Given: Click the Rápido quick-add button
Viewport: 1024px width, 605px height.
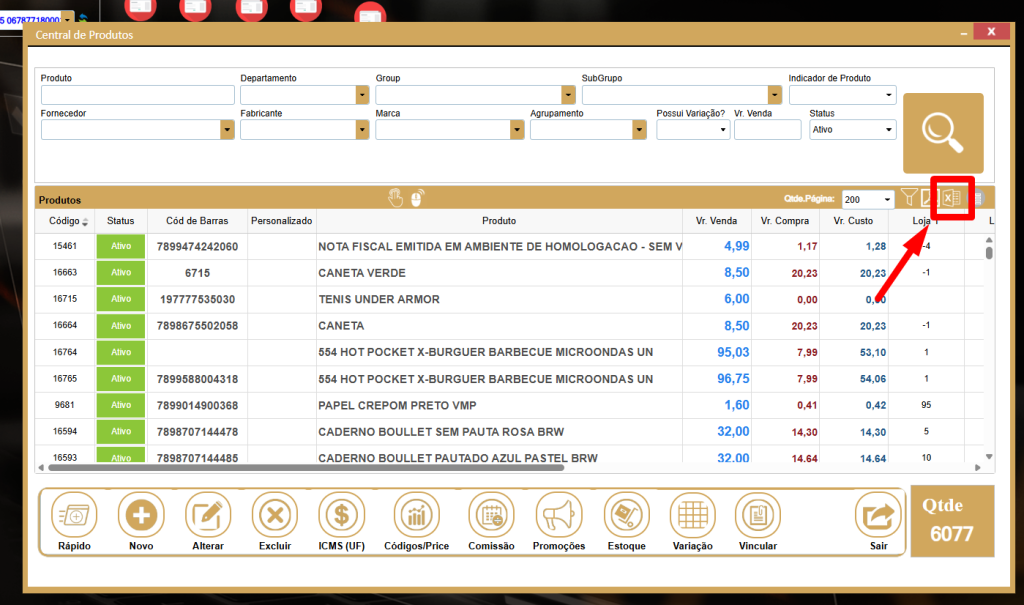Looking at the screenshot, I should click(75, 516).
